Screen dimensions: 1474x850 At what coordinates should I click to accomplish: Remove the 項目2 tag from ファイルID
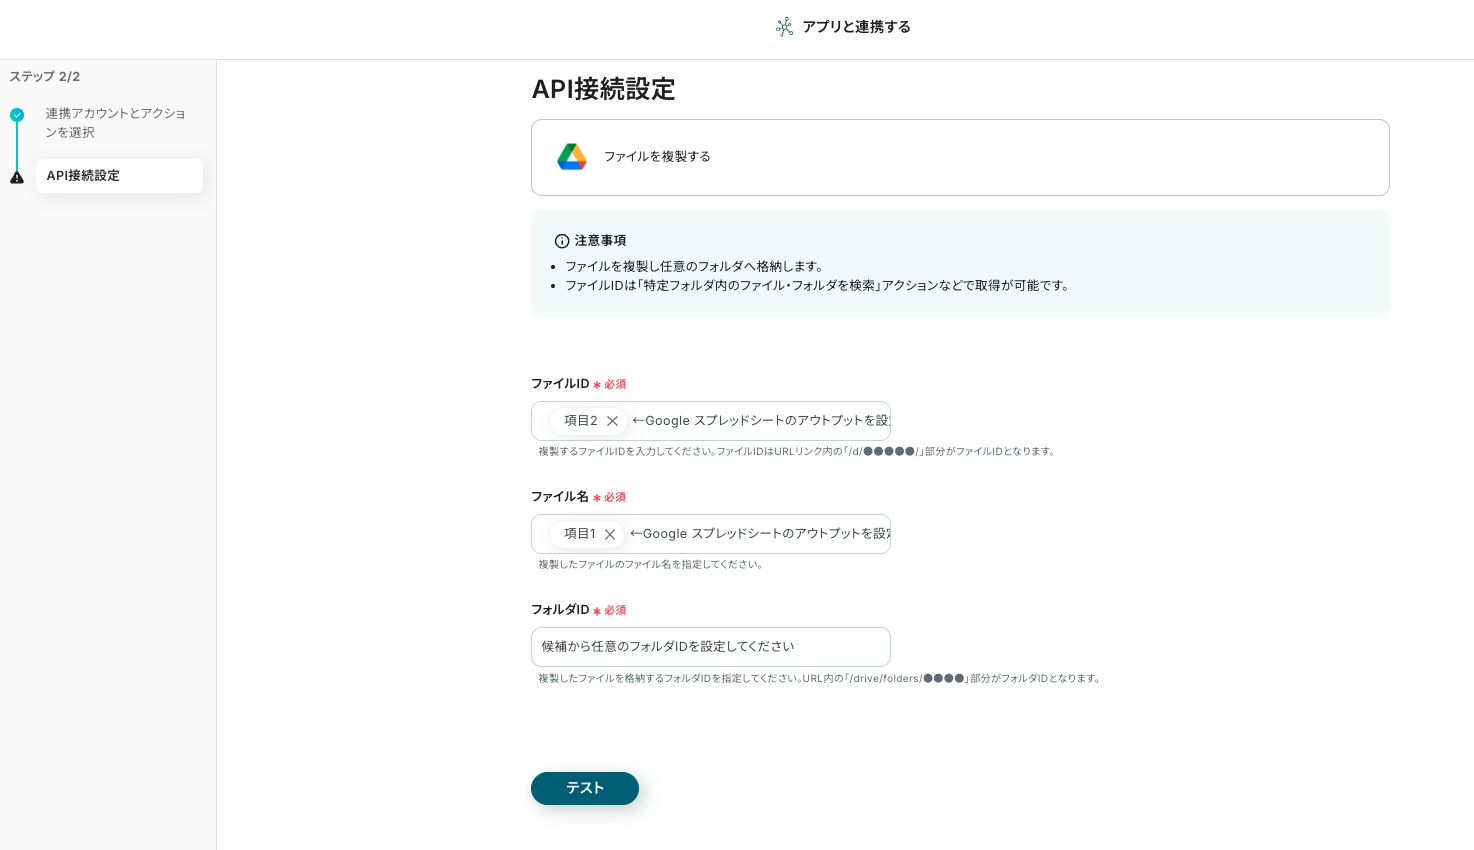613,421
